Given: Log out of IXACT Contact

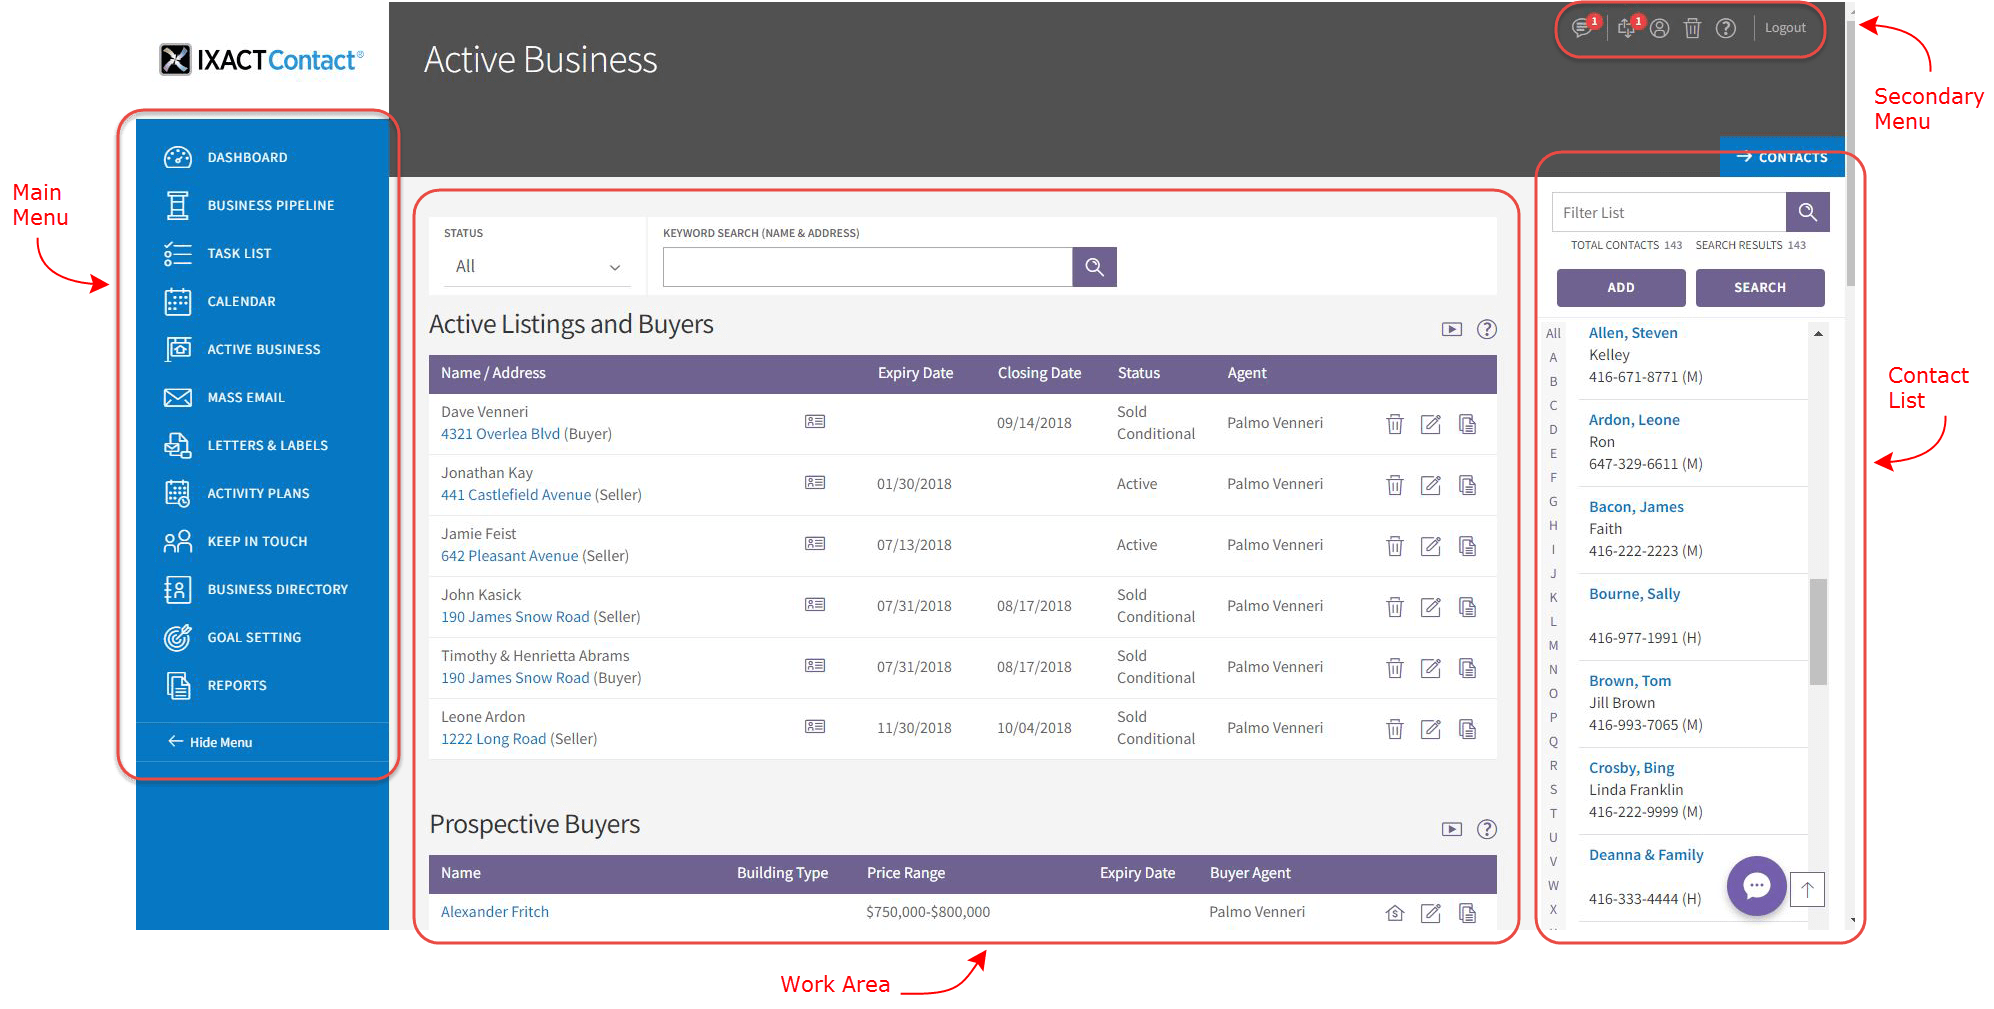Looking at the screenshot, I should pyautogui.click(x=1785, y=28).
